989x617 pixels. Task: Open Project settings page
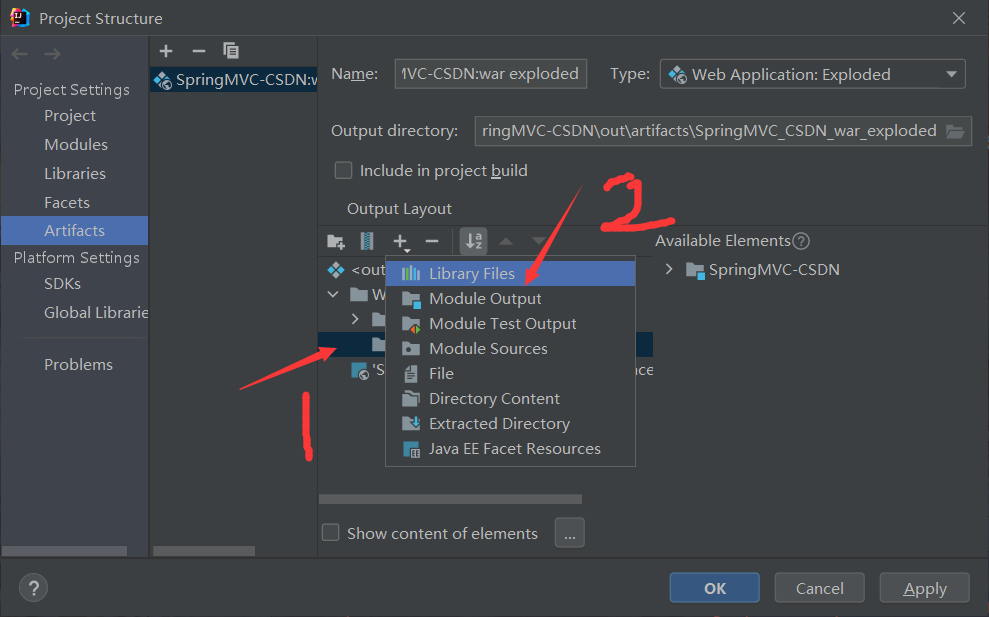70,115
